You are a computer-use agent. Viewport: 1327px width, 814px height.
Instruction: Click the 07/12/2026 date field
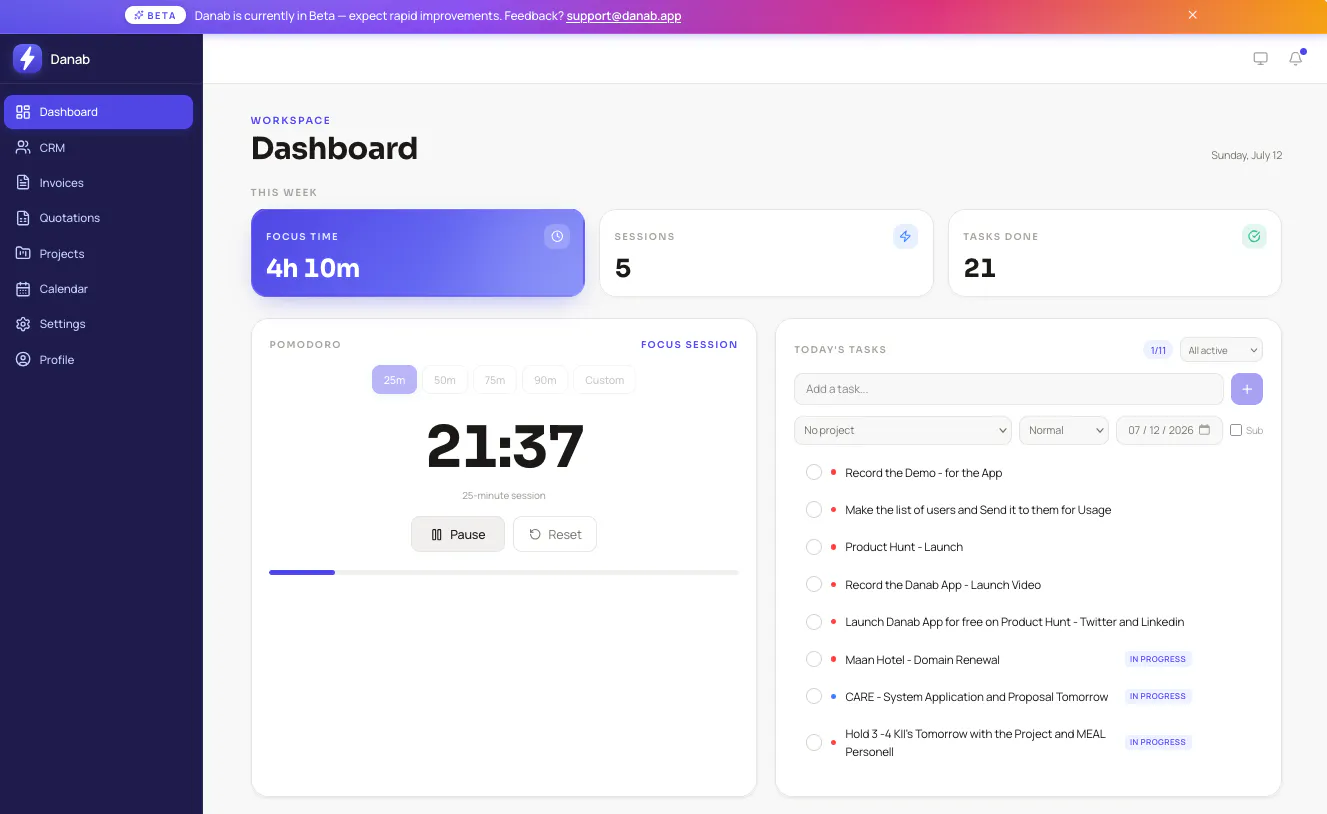pyautogui.click(x=1169, y=430)
